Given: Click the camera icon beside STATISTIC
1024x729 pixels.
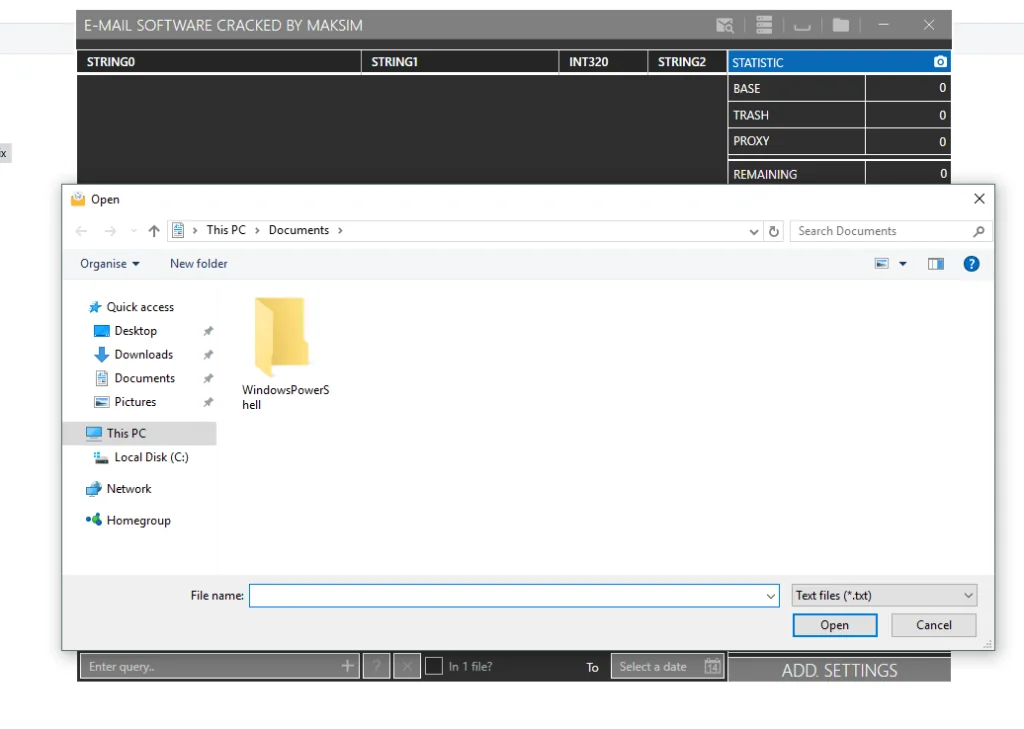Looking at the screenshot, I should [939, 62].
